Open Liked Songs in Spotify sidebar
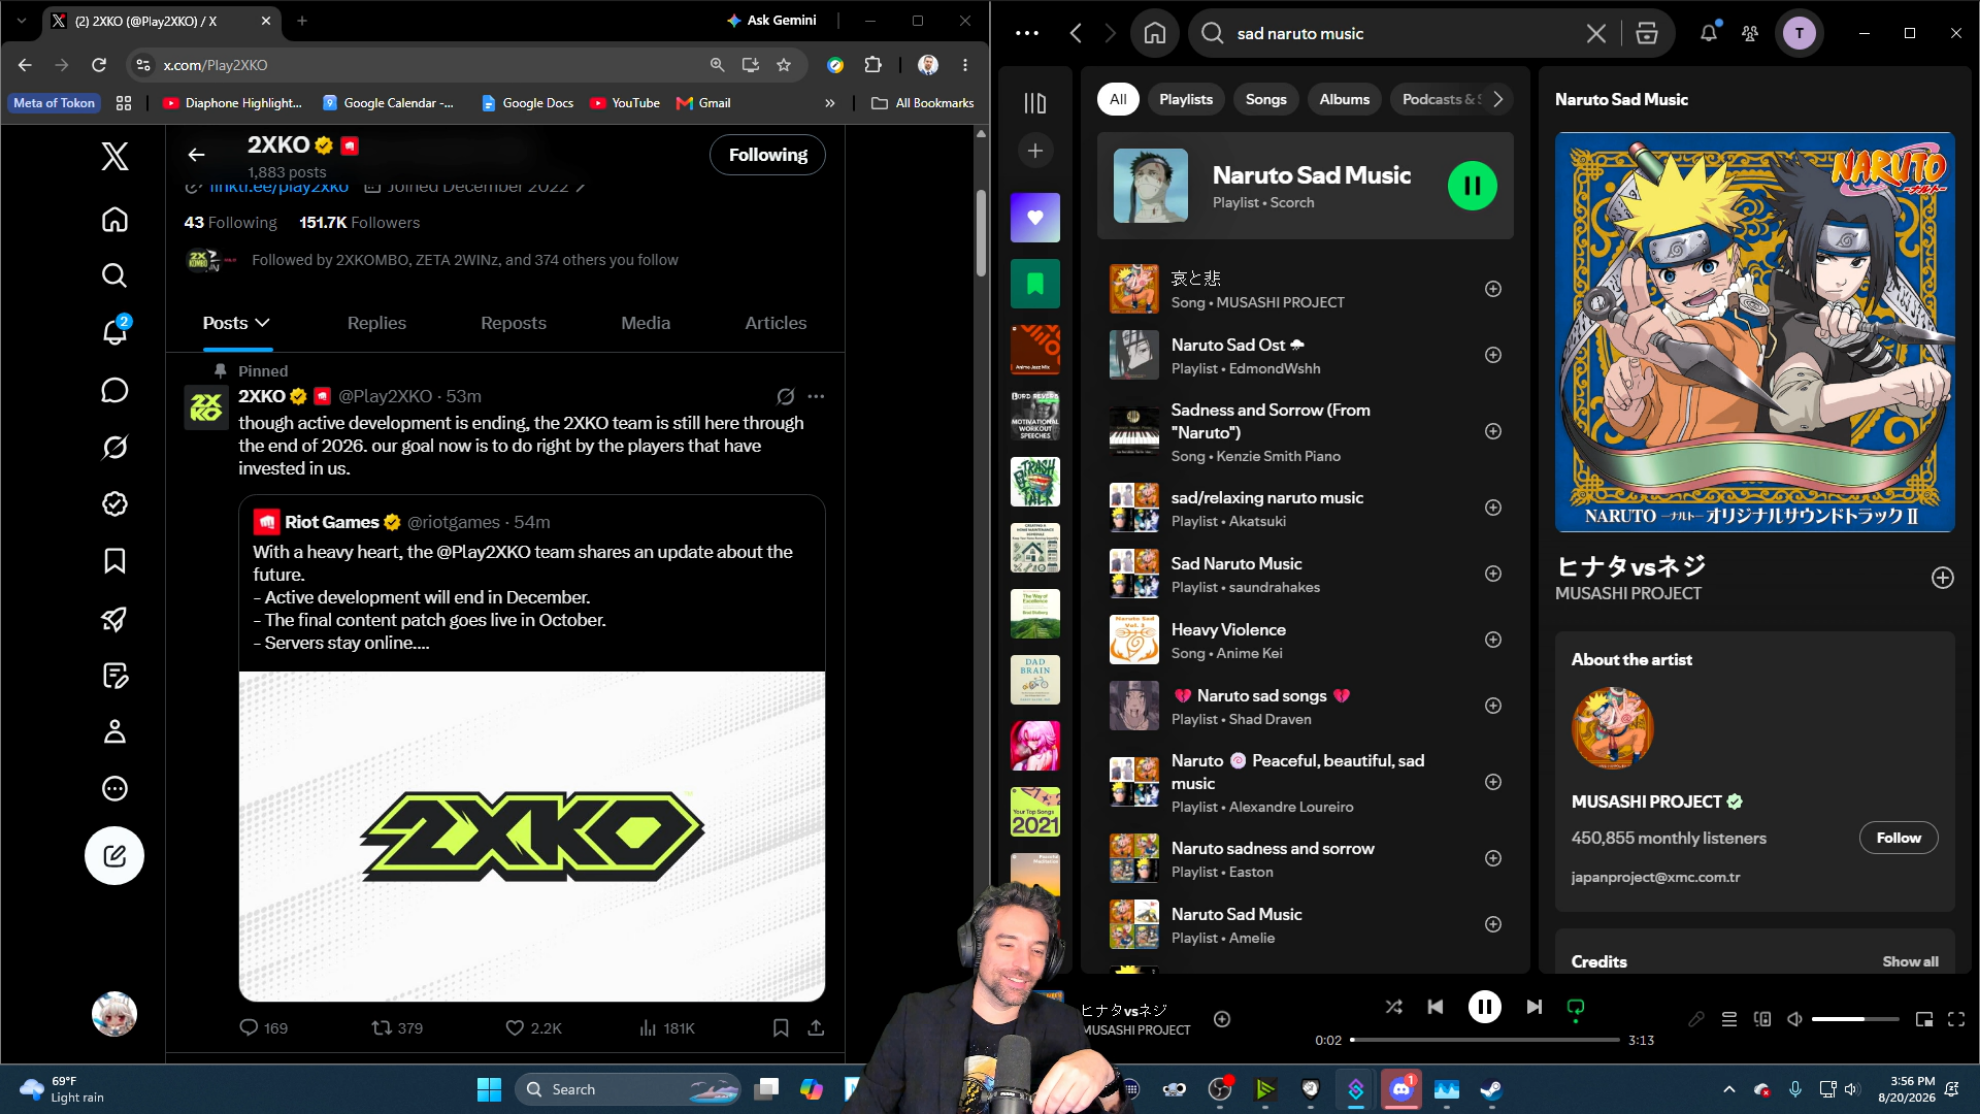Image resolution: width=1980 pixels, height=1114 pixels. (1035, 218)
